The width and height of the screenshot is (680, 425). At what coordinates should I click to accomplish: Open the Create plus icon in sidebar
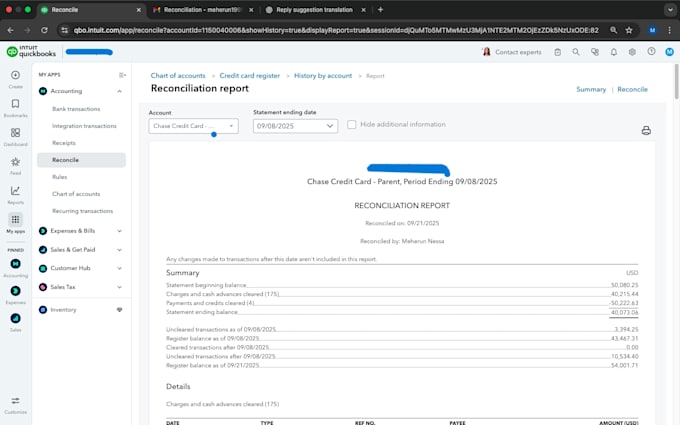(x=15, y=75)
